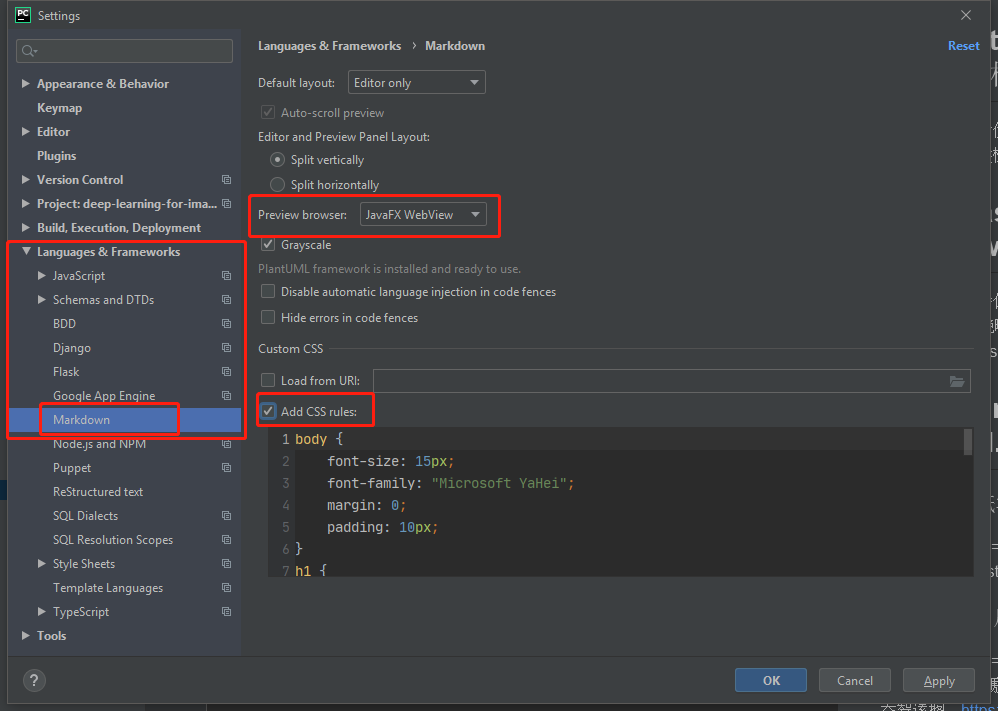
Task: Expand the Editor section arrow
Action: pos(26,132)
